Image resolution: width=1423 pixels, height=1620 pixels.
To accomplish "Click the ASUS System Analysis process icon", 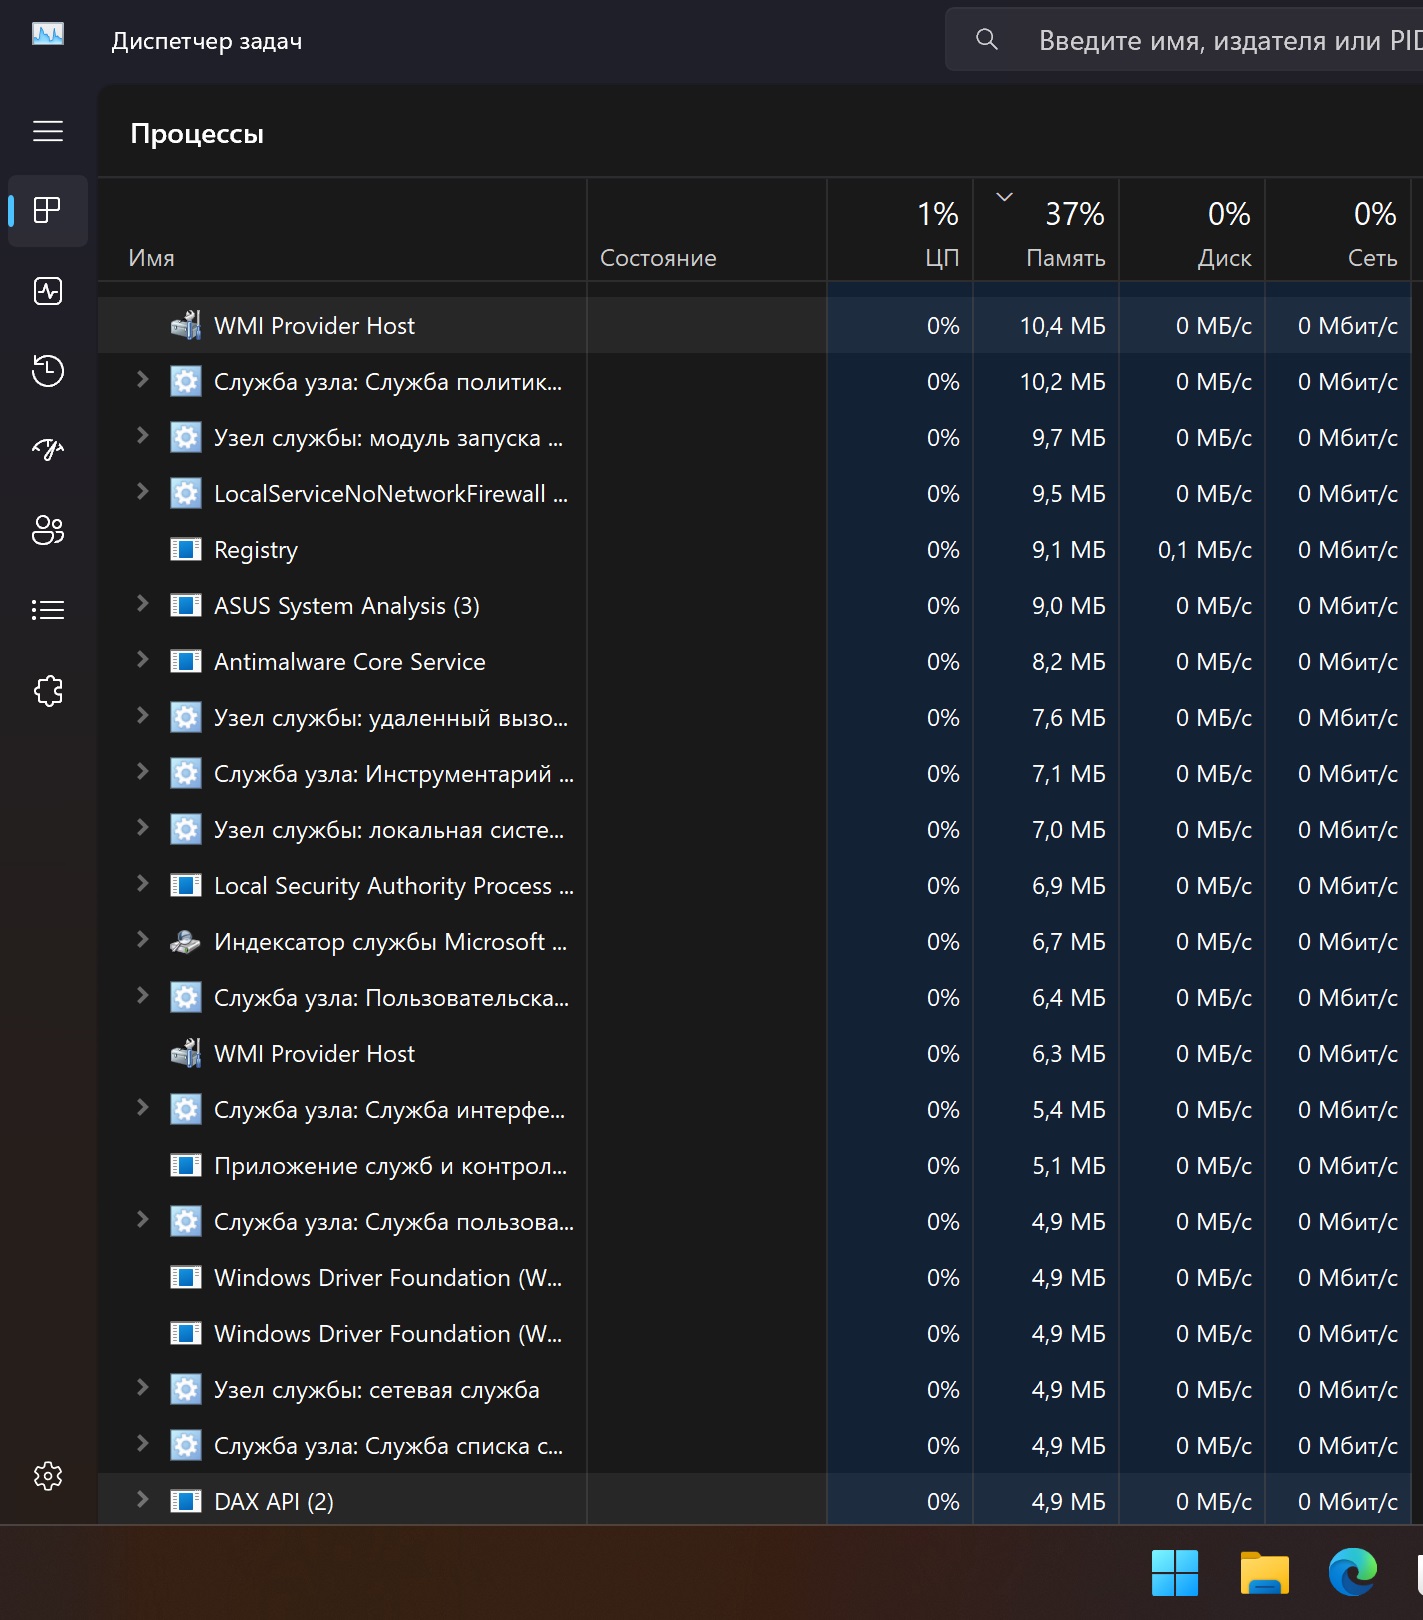I will coord(186,605).
